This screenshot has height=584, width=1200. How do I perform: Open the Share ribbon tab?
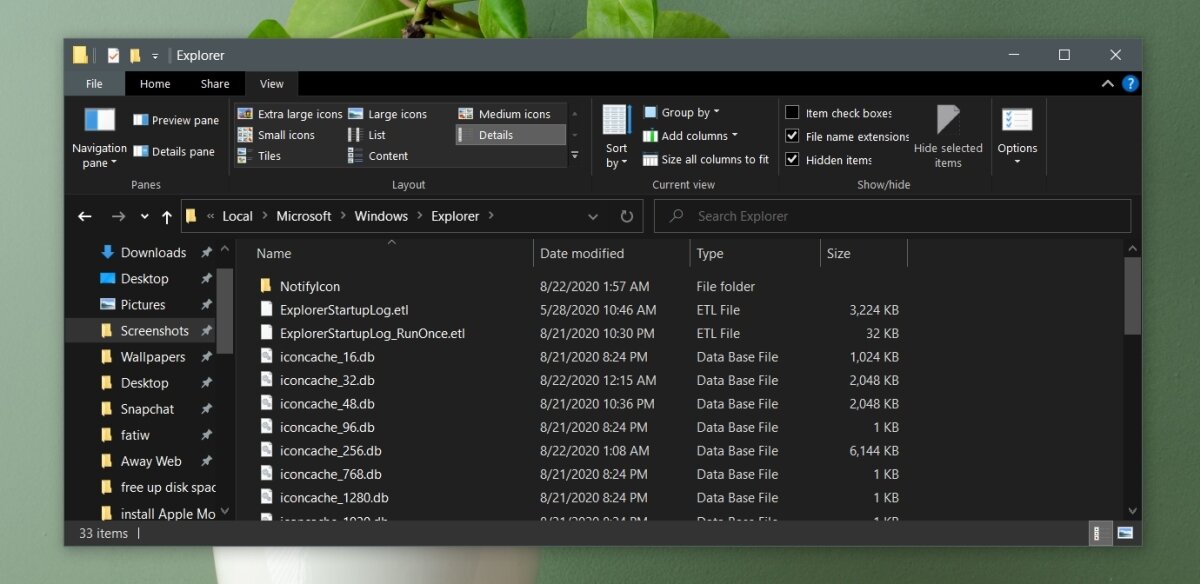(x=215, y=84)
